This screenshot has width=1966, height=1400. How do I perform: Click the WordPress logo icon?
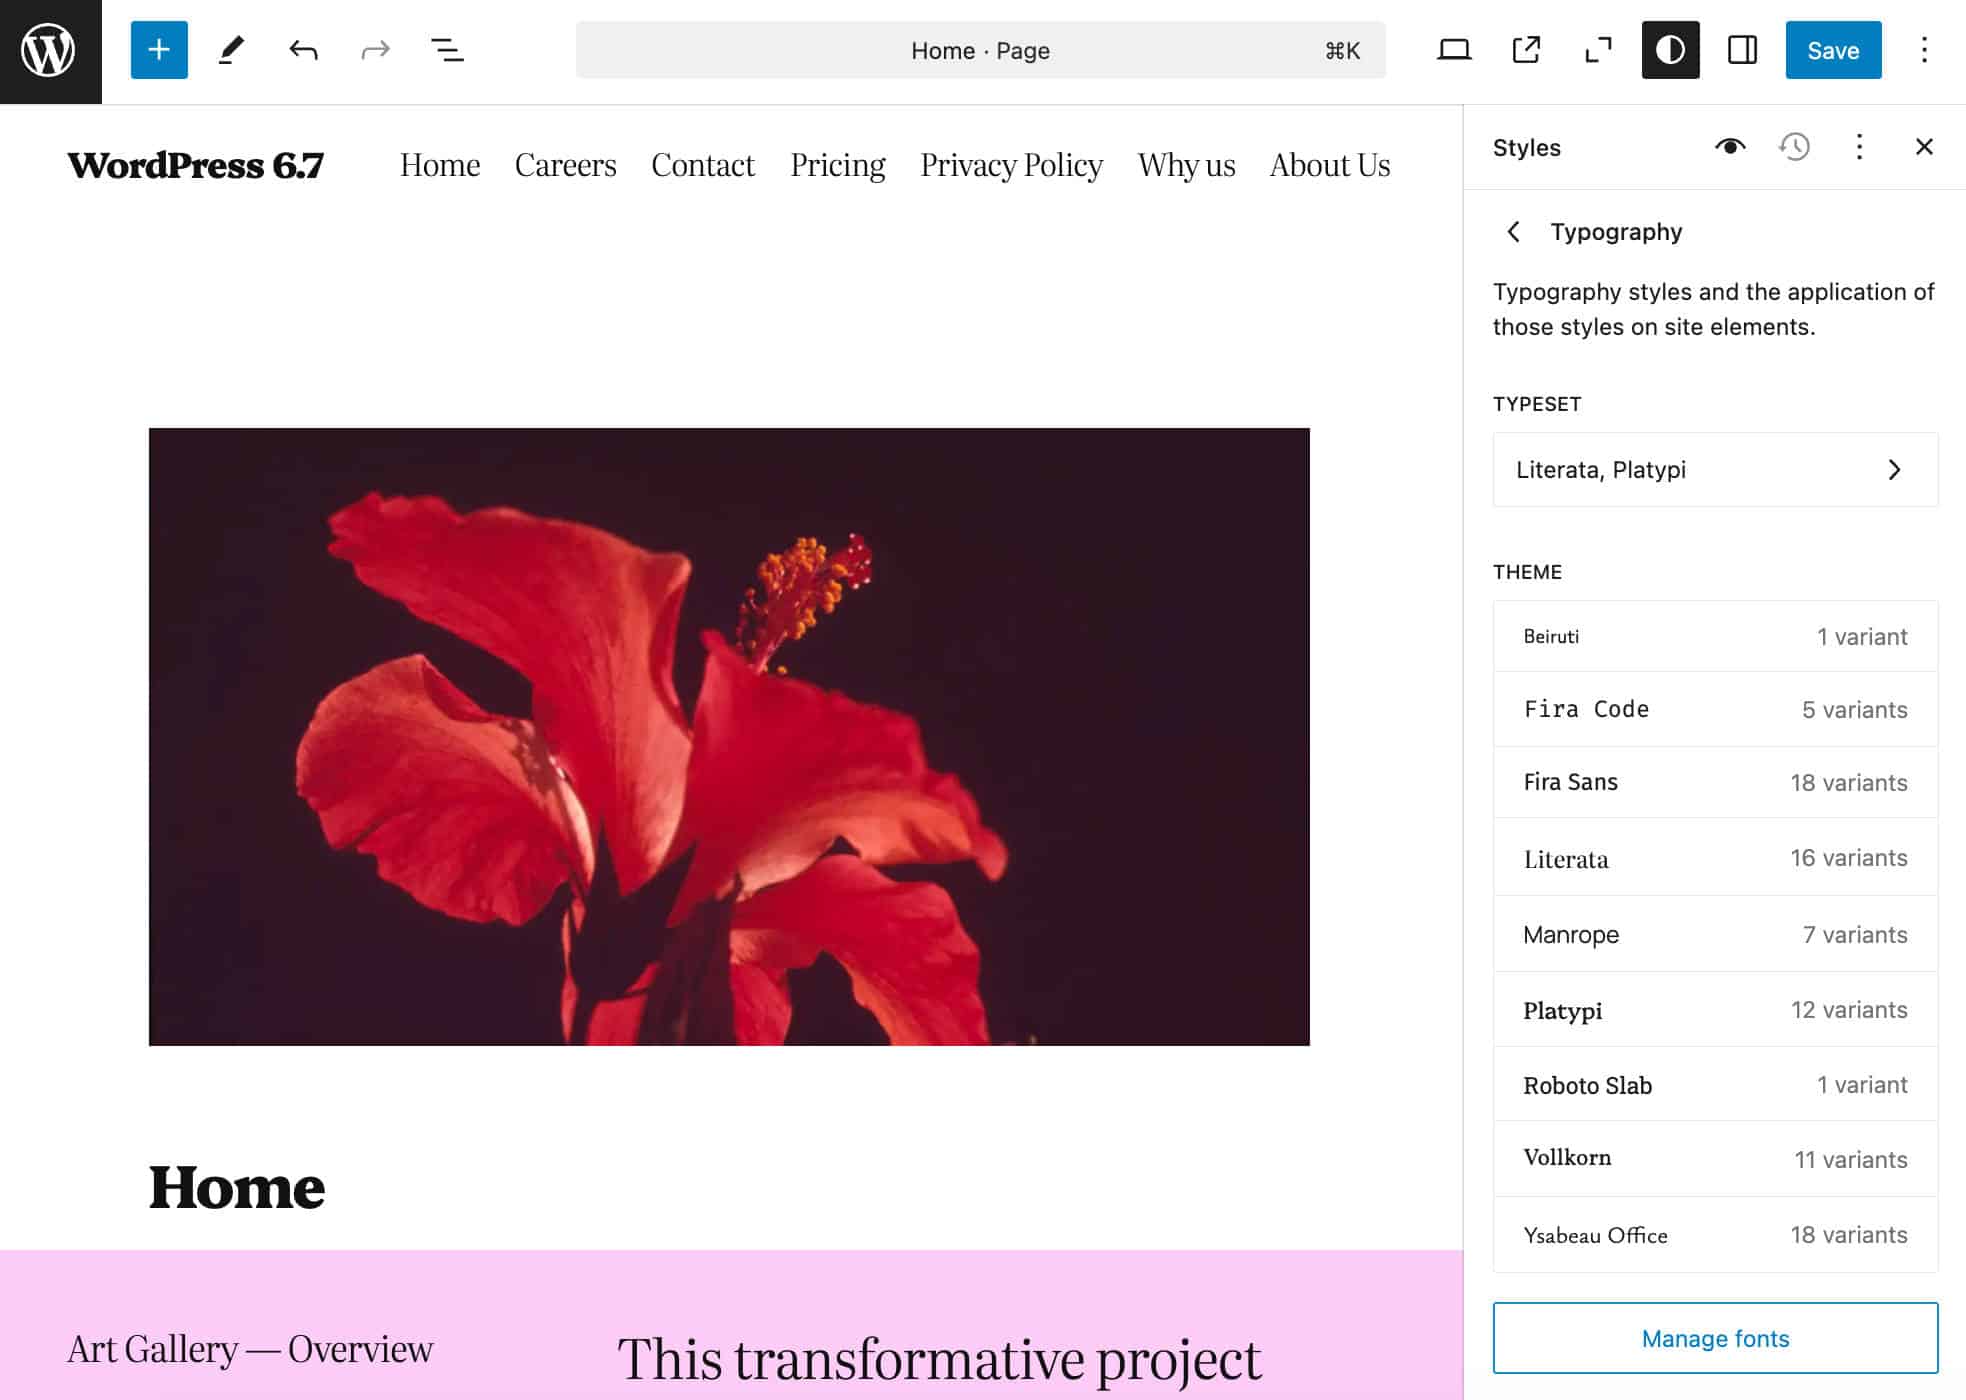click(51, 52)
